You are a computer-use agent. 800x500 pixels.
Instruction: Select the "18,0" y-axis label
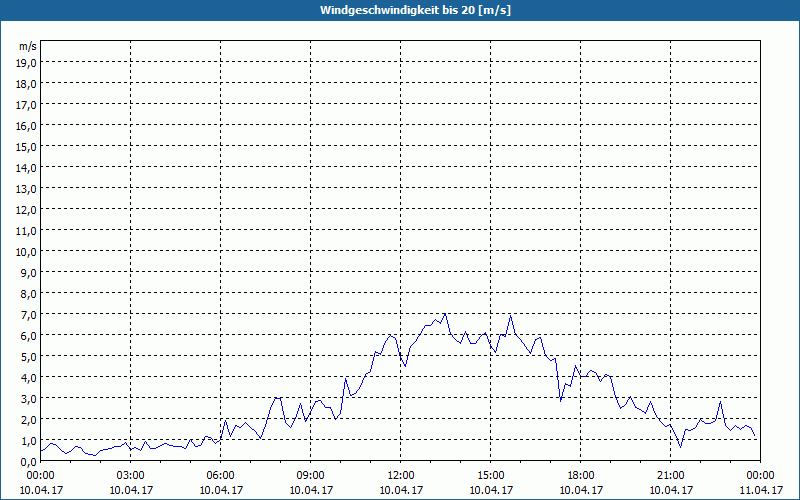27,84
